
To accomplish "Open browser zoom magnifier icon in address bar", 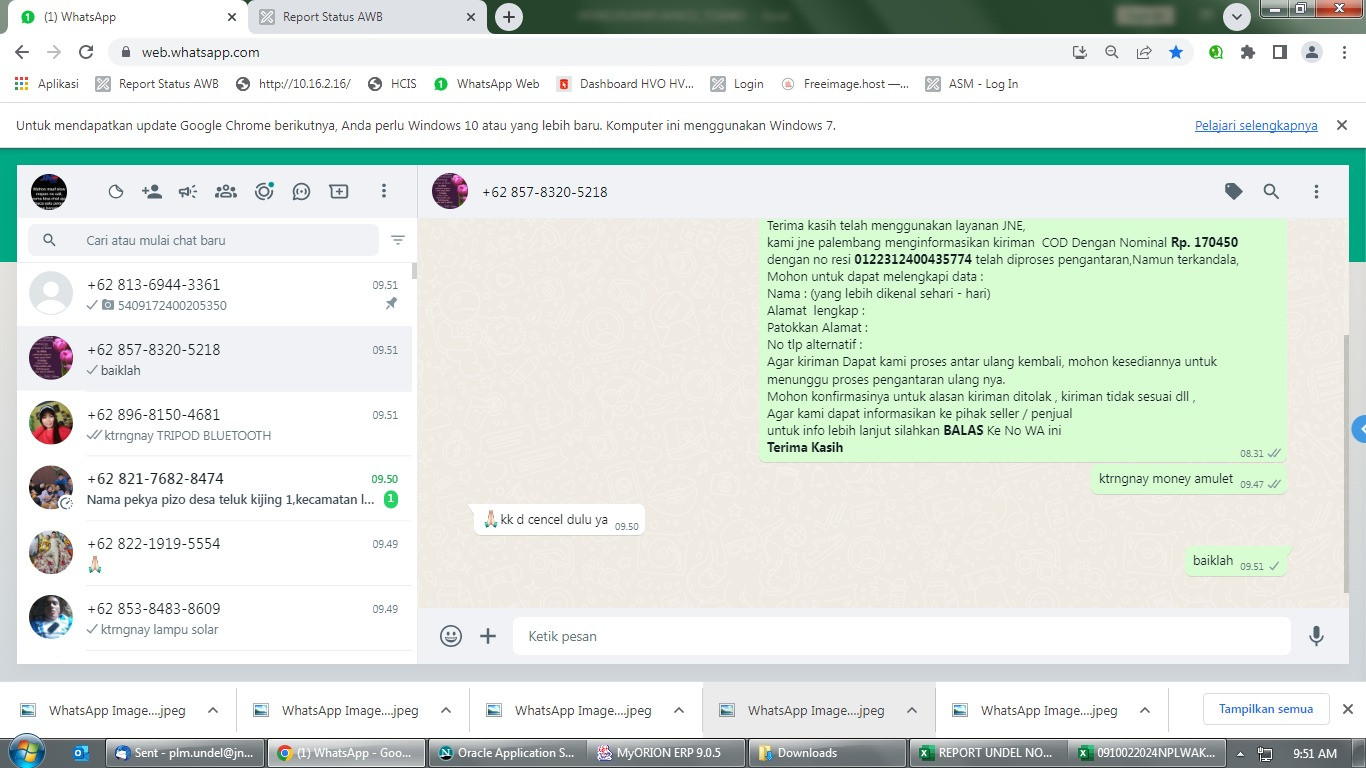I will (1111, 52).
